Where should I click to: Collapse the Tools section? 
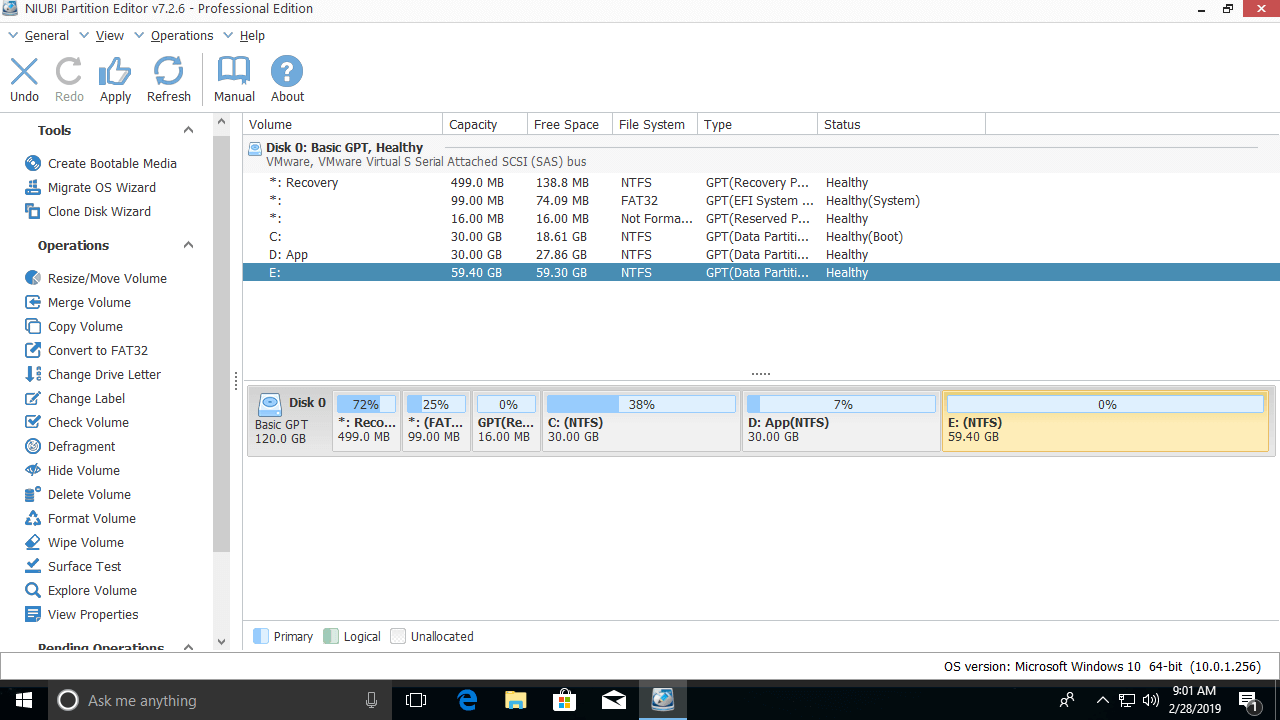[188, 130]
